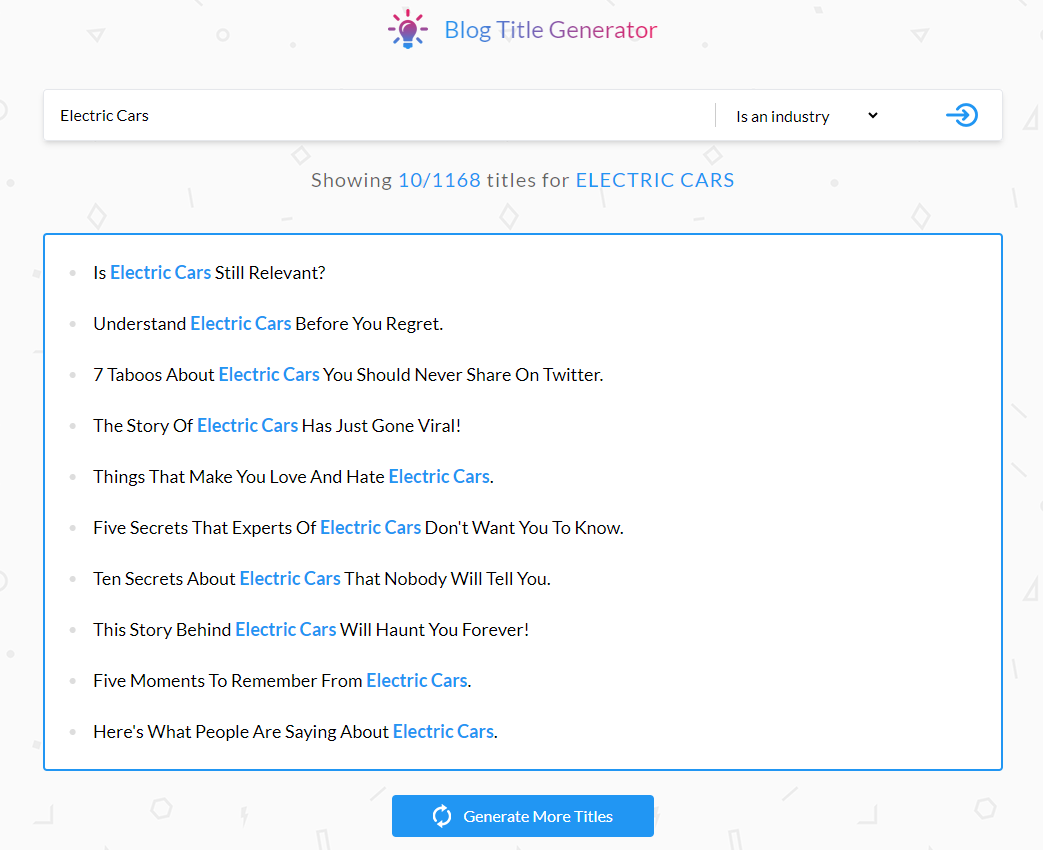Click the Electric Cars keyword input field
1043x850 pixels.
[x=380, y=116]
